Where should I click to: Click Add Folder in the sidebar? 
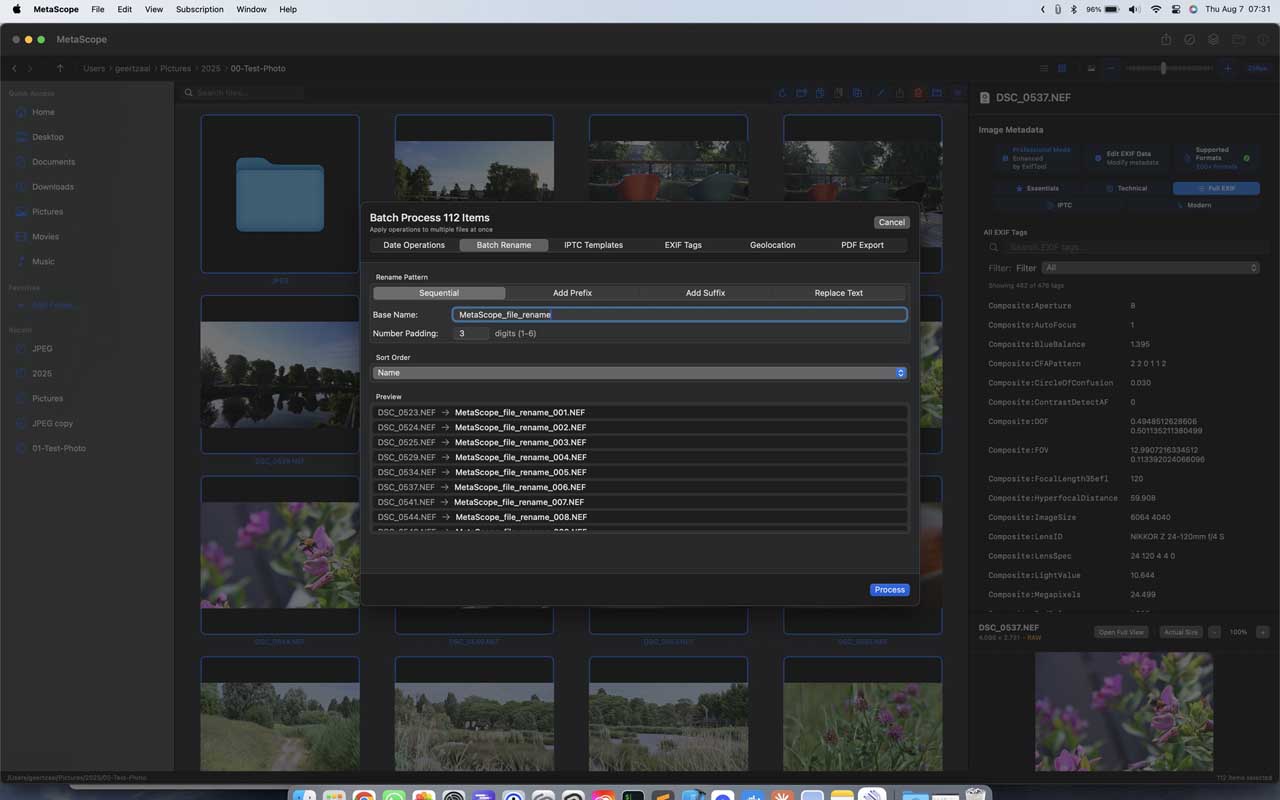click(48, 305)
